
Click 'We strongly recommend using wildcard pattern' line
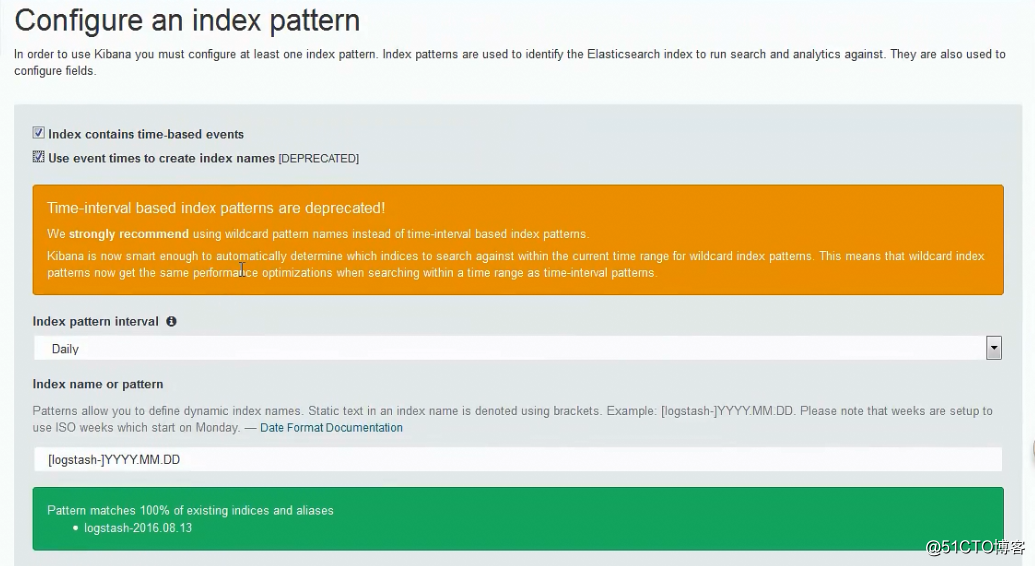click(x=318, y=234)
